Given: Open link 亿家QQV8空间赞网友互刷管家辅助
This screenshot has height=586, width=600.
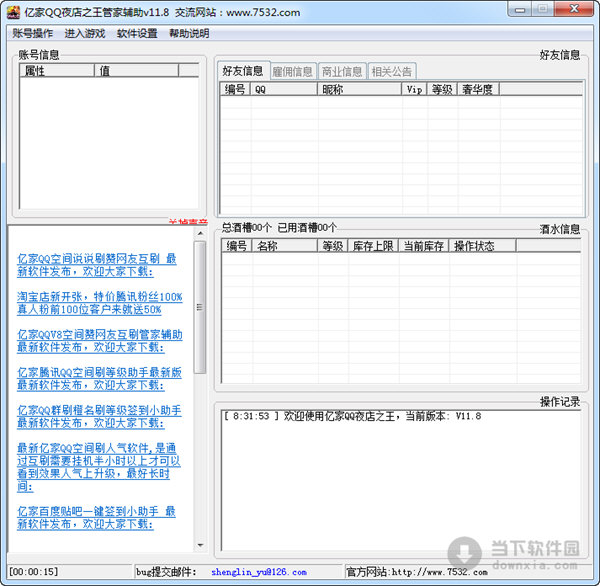Looking at the screenshot, I should [x=99, y=341].
